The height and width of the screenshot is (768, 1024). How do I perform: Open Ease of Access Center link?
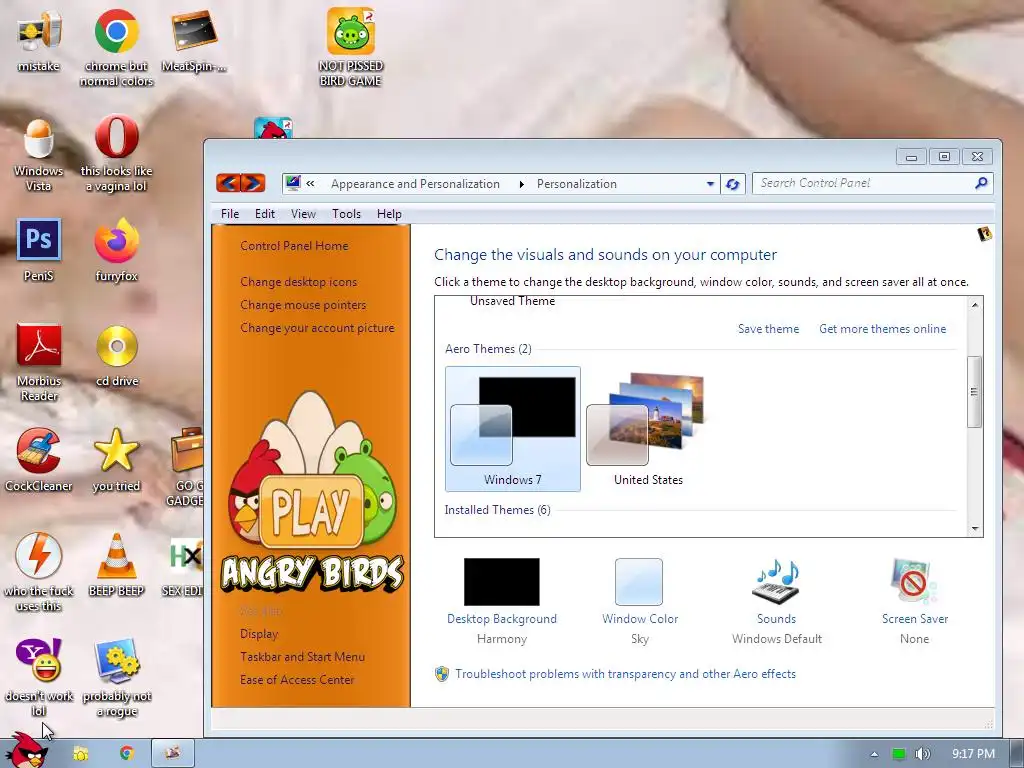tap(296, 680)
